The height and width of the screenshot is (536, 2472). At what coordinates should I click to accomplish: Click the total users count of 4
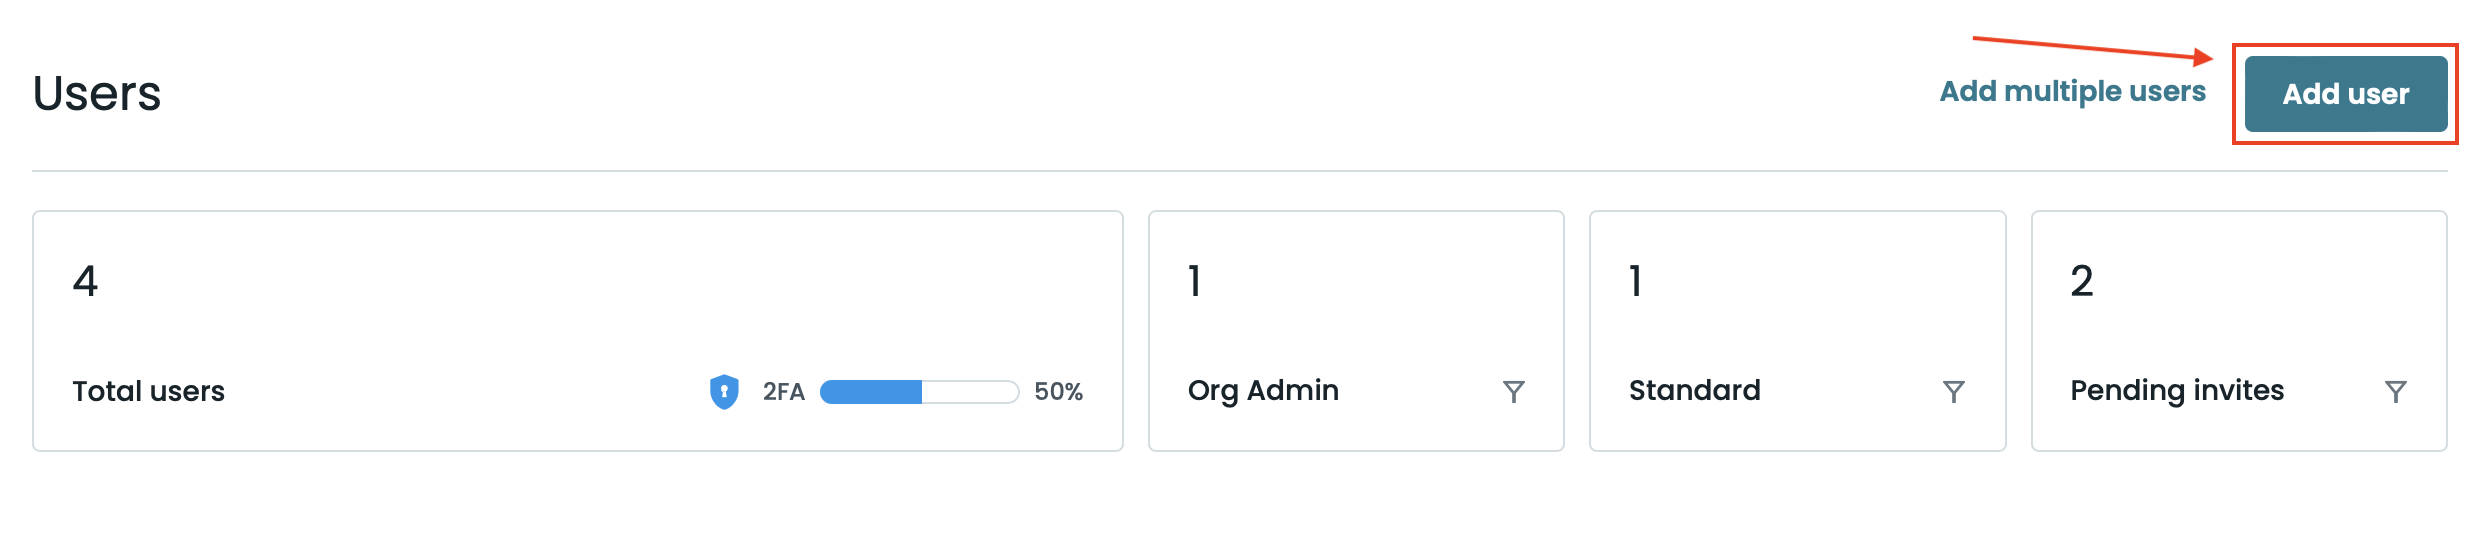85,281
